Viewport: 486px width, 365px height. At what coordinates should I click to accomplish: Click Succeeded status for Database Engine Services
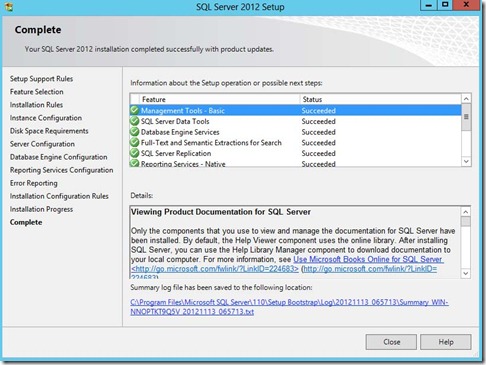click(x=318, y=132)
